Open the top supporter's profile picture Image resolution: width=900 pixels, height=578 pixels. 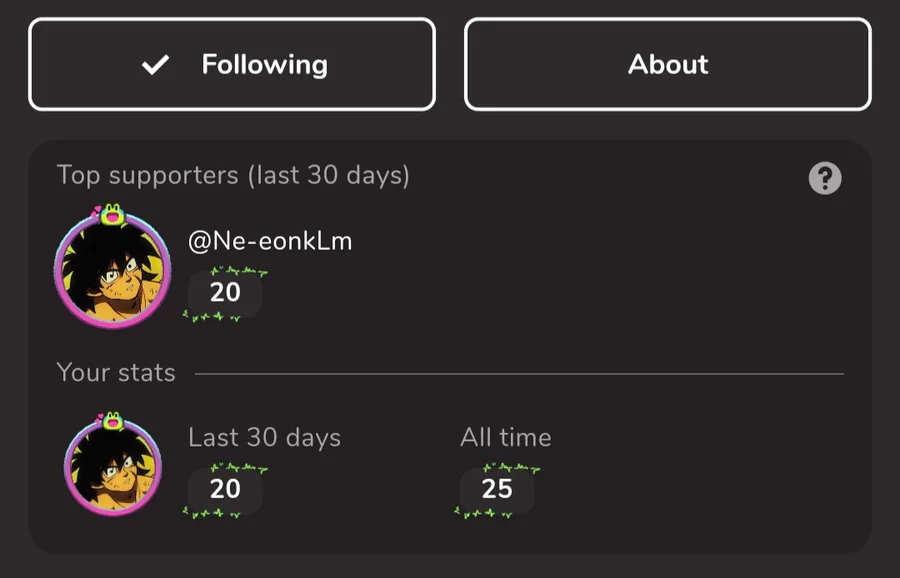tap(111, 271)
